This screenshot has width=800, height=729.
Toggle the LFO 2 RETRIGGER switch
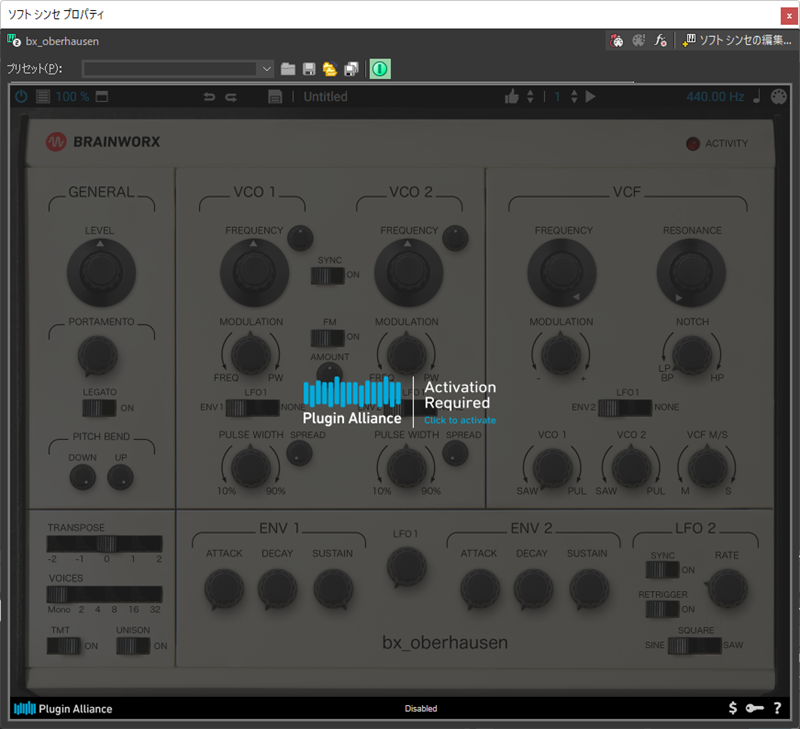pyautogui.click(x=662, y=609)
